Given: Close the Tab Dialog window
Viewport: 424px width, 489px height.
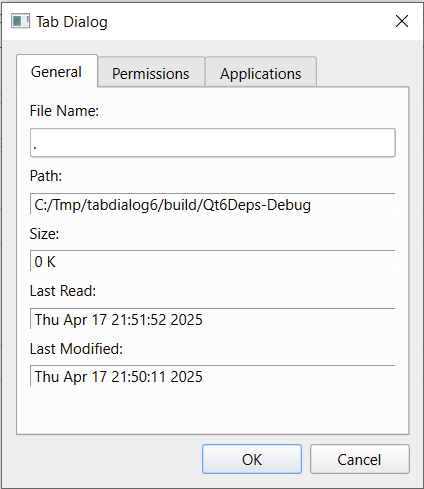Looking at the screenshot, I should coord(402,21).
